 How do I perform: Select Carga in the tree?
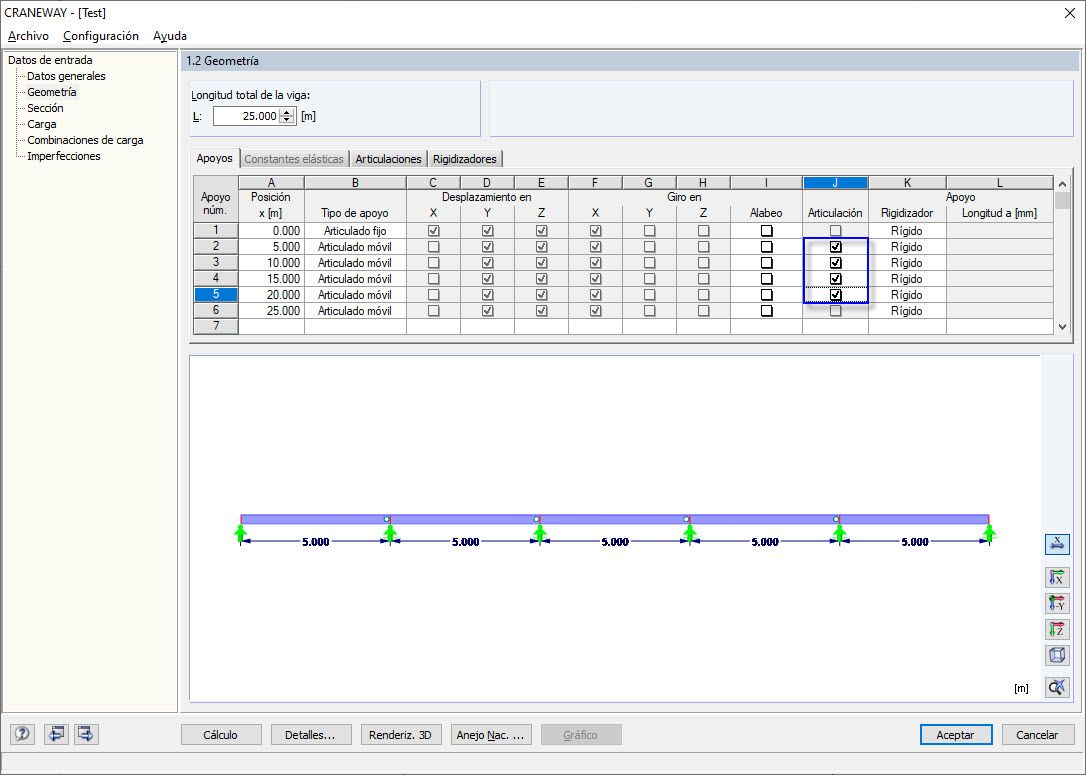coord(42,124)
